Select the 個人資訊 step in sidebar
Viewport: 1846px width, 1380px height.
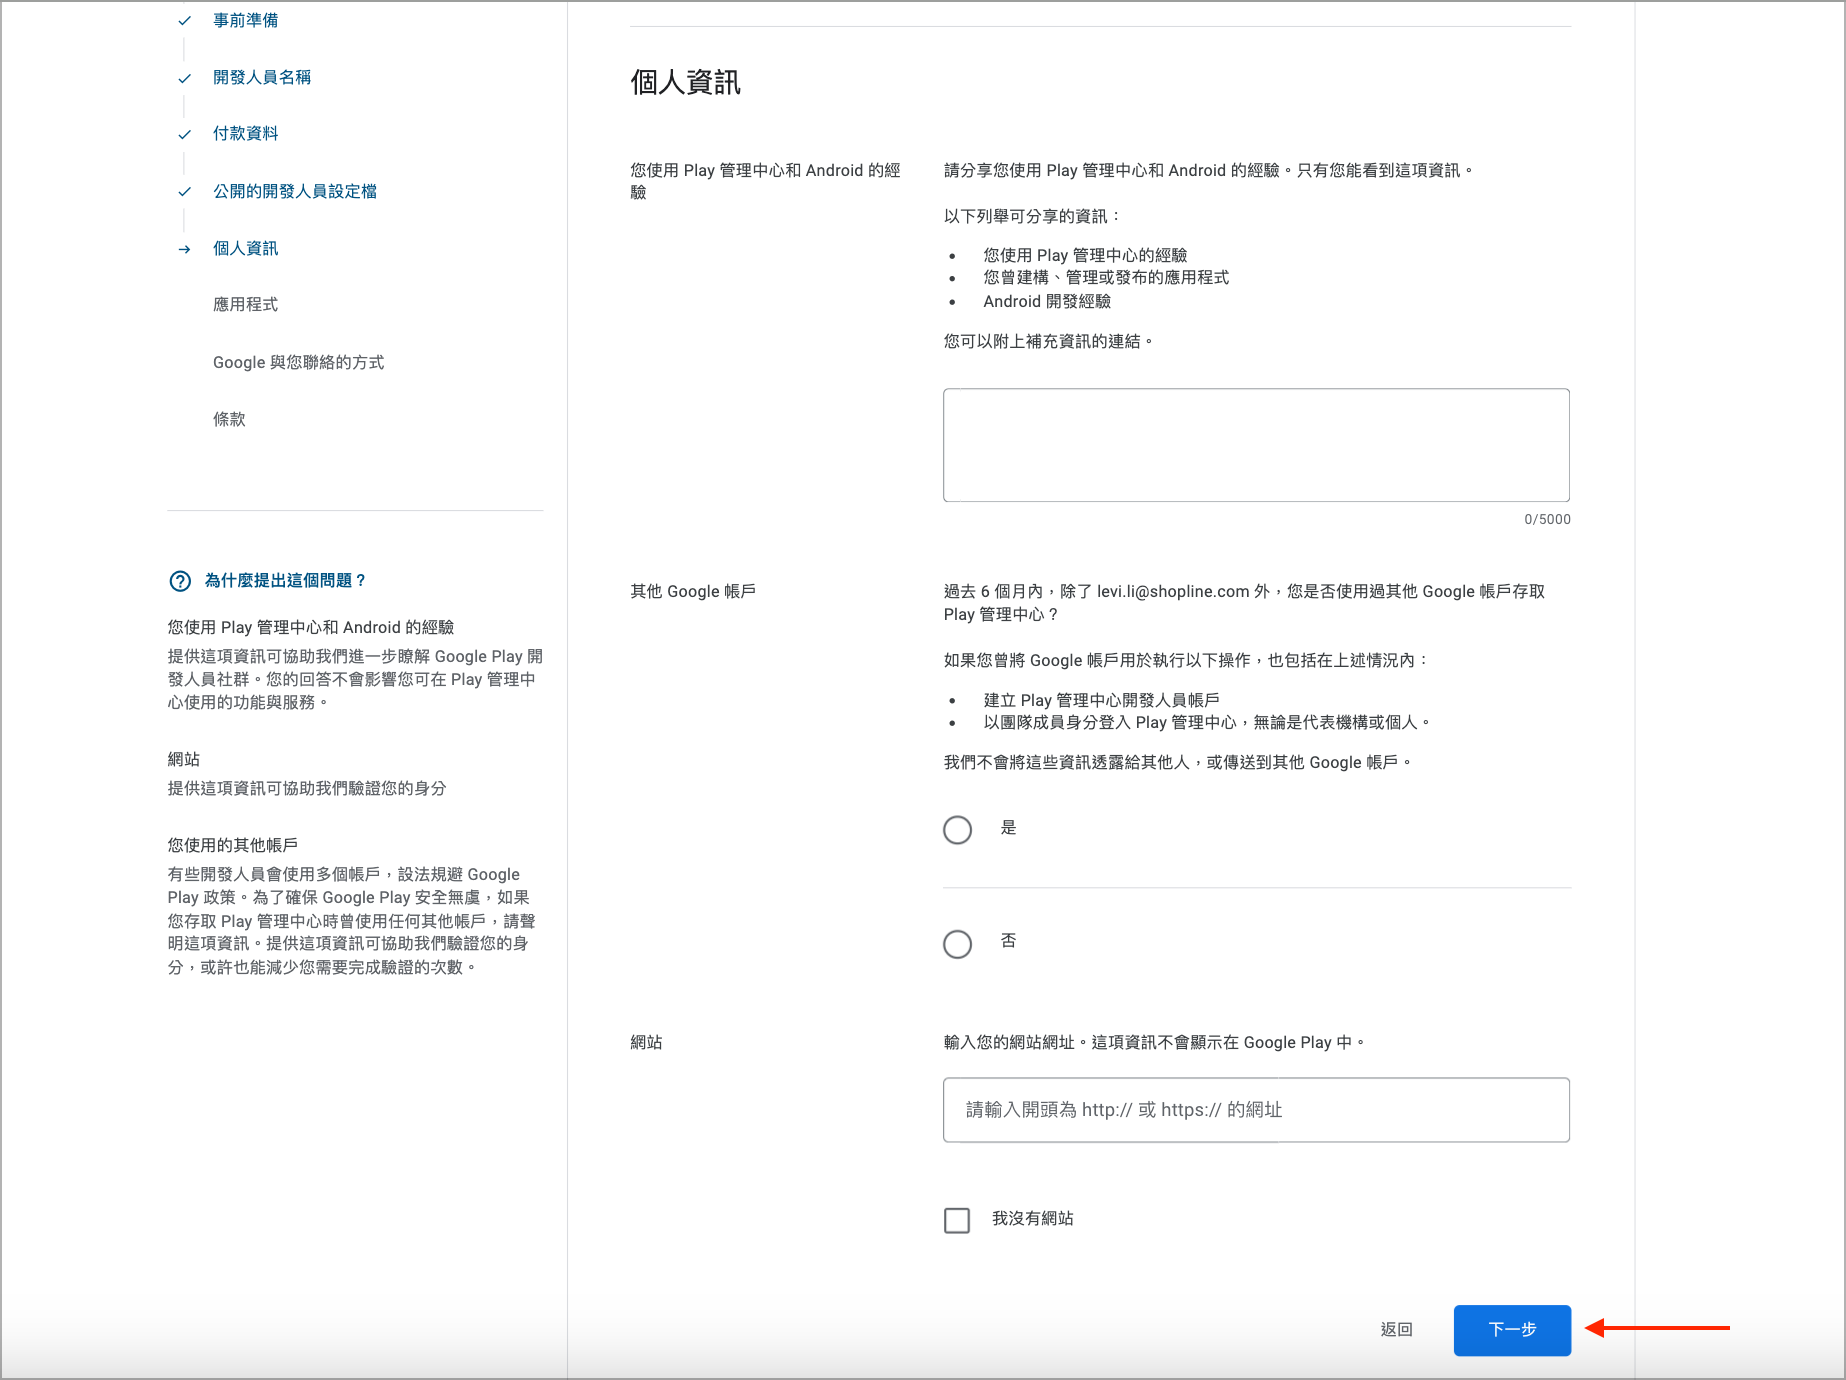[x=245, y=248]
